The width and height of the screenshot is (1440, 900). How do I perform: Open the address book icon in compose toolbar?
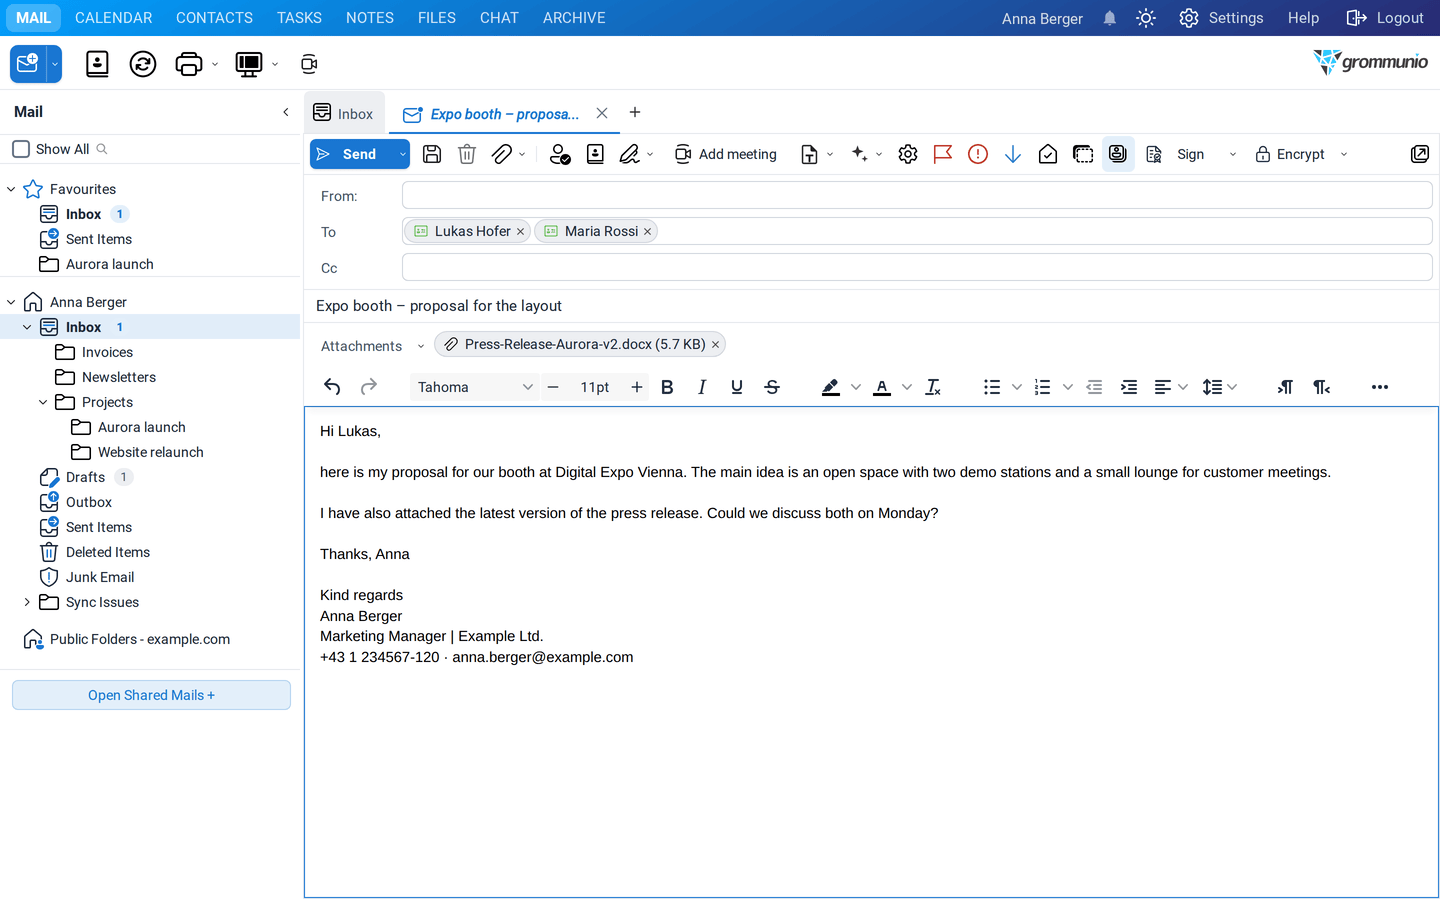pos(595,154)
